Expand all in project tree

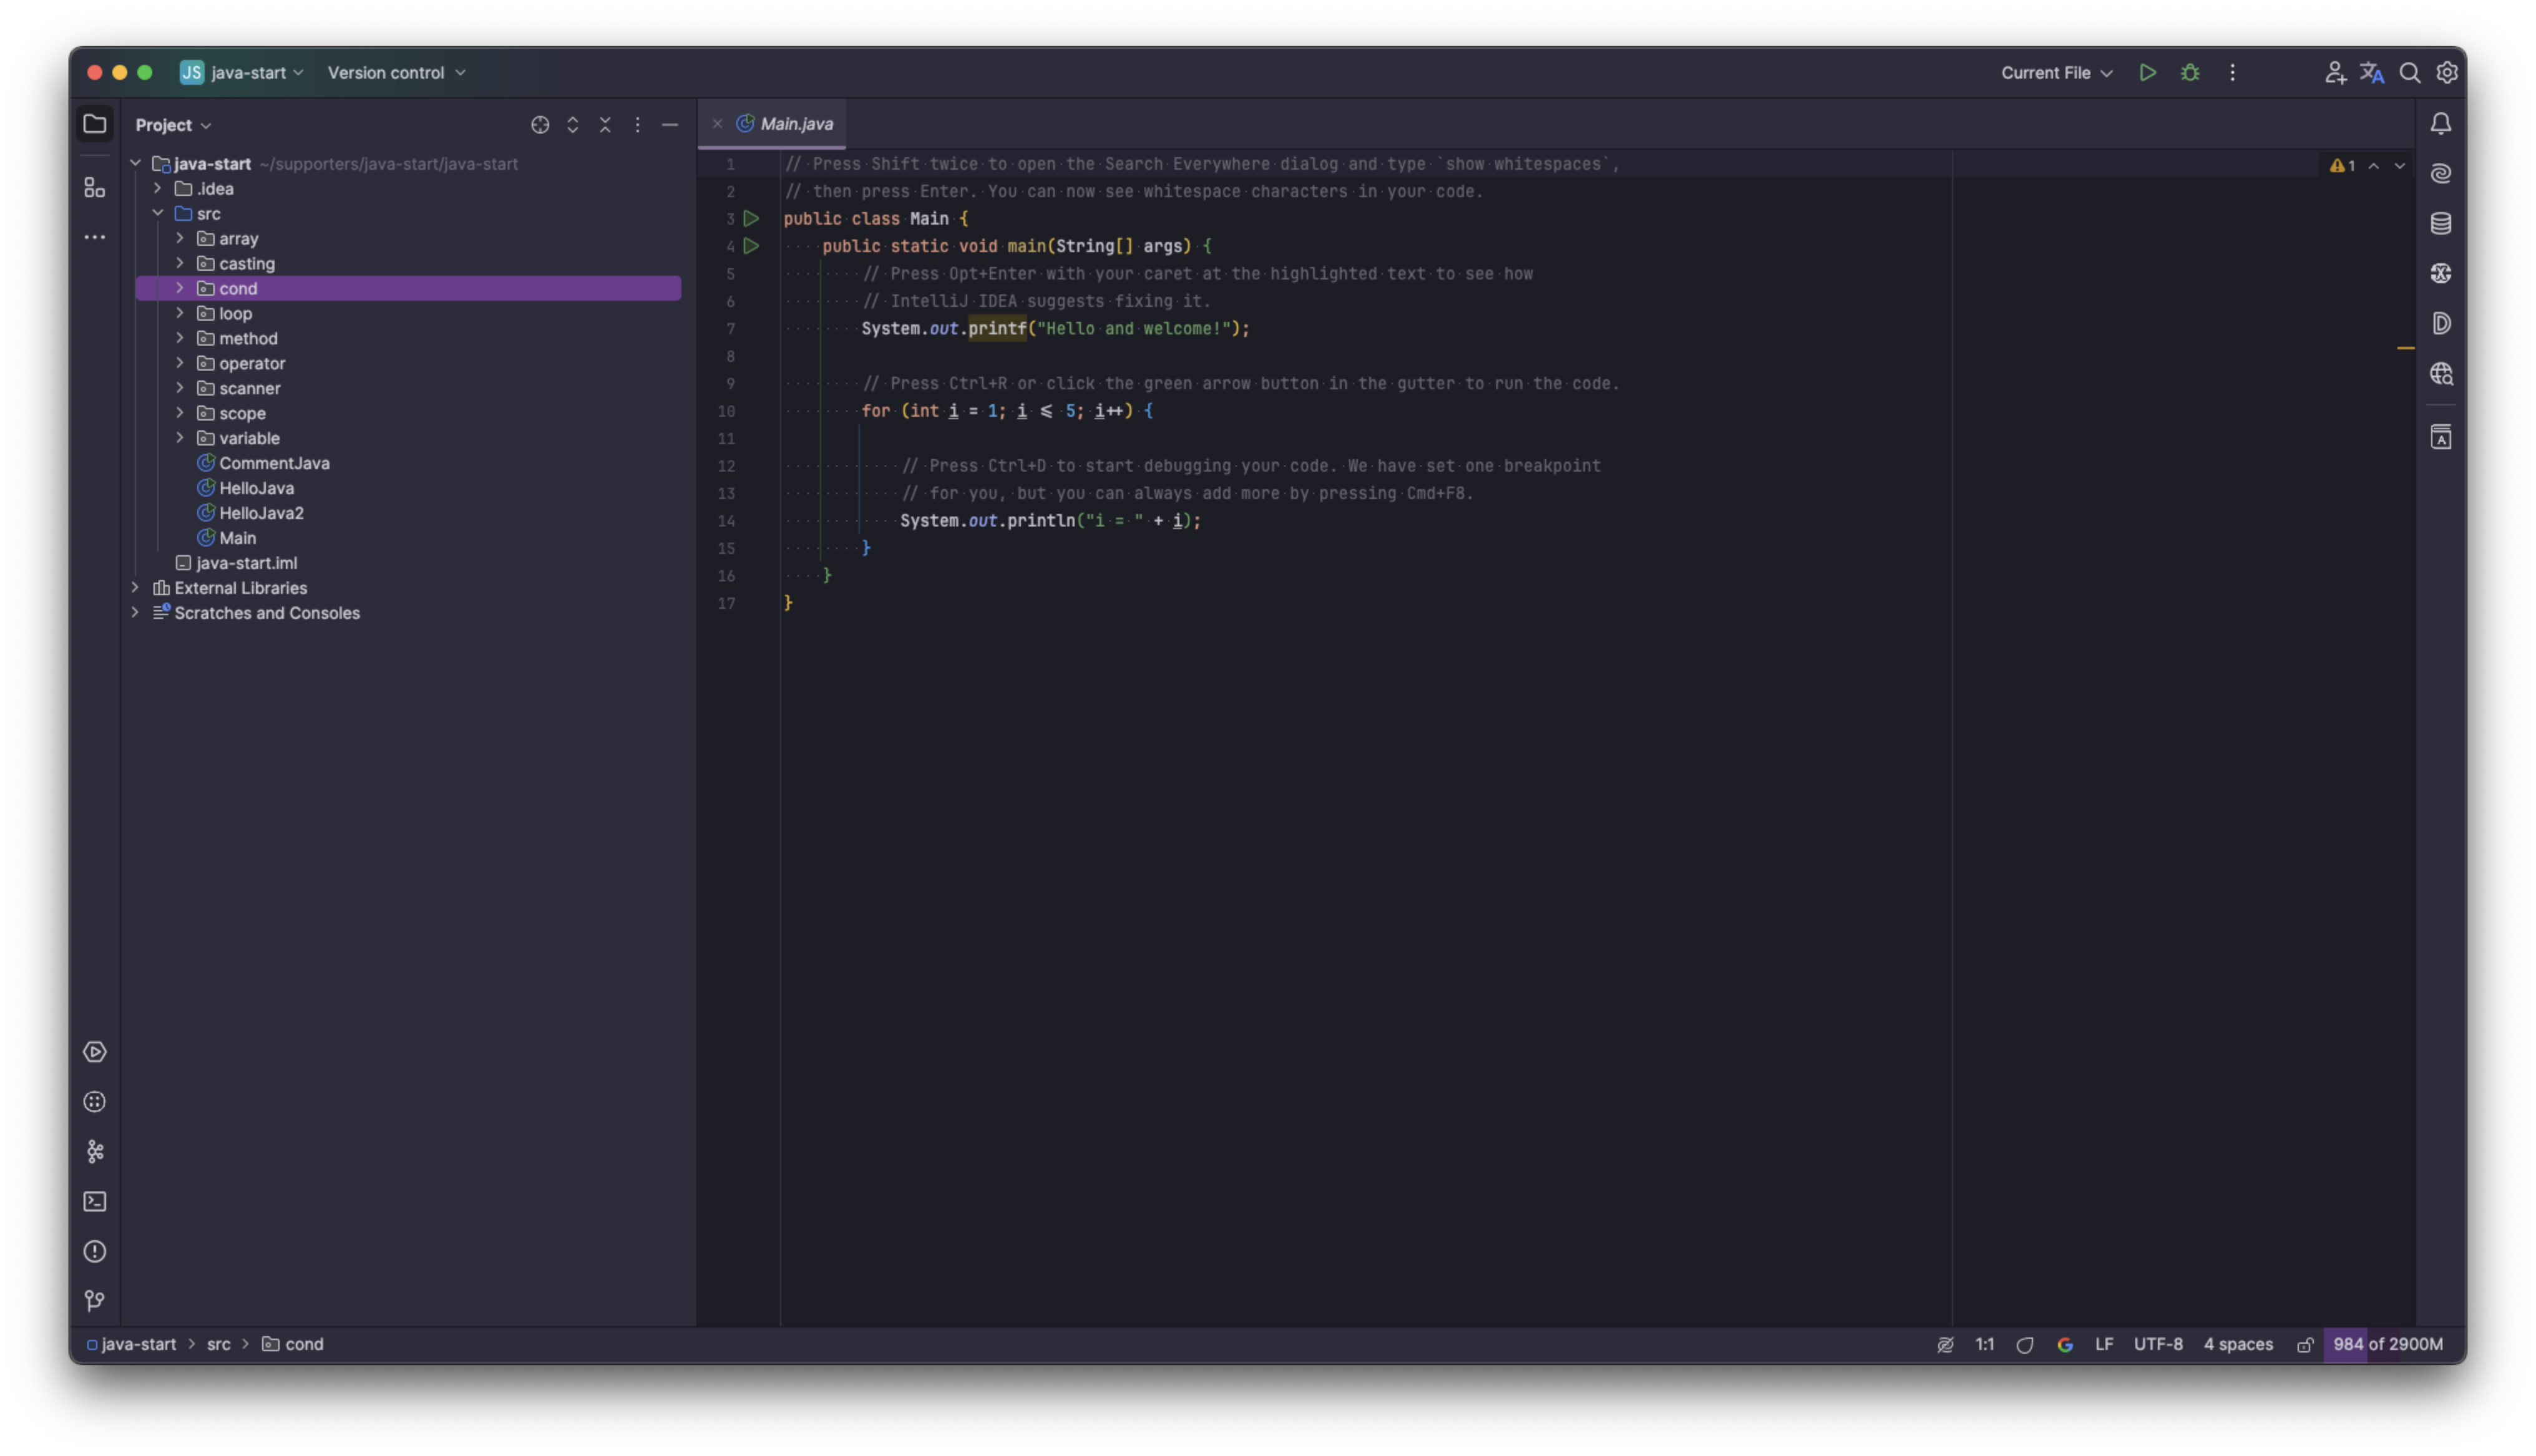[x=572, y=124]
